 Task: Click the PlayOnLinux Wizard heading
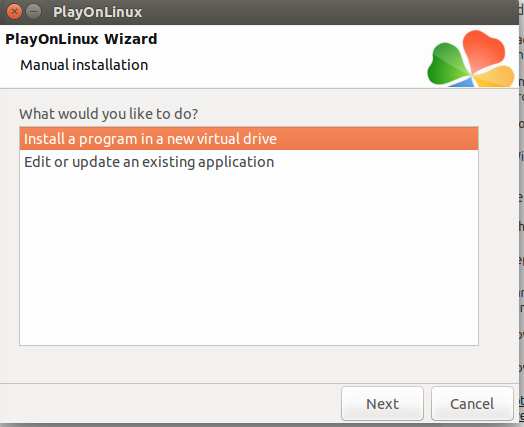point(81,39)
